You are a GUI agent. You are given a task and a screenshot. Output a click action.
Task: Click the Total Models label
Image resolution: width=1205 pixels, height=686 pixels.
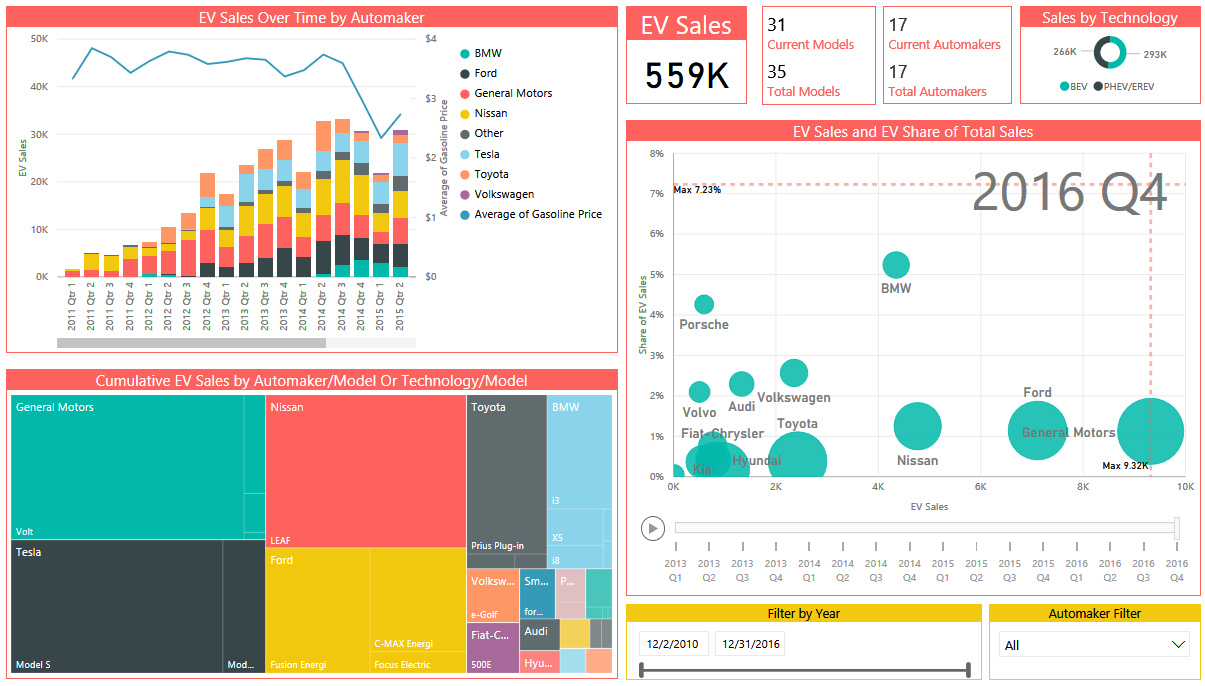(804, 91)
